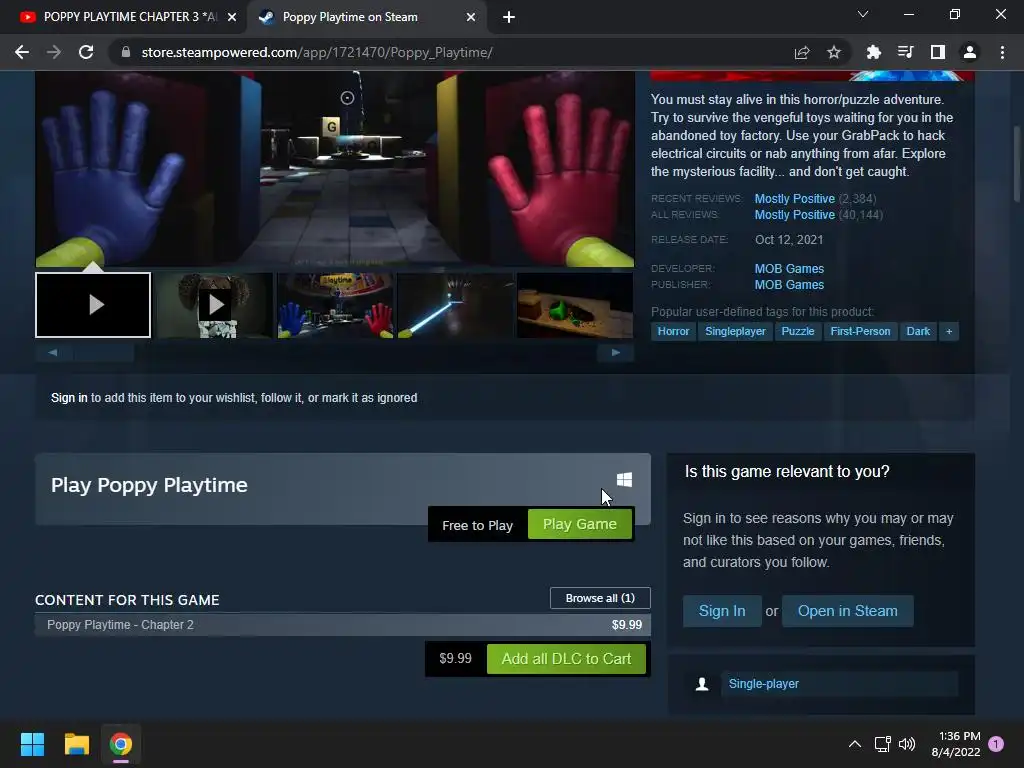1024x768 pixels.
Task: Select the blue laser screenshot thumbnail
Action: click(455, 305)
